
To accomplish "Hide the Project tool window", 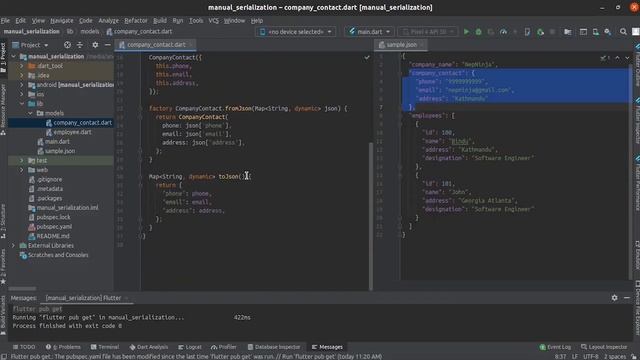I will tap(107, 45).
